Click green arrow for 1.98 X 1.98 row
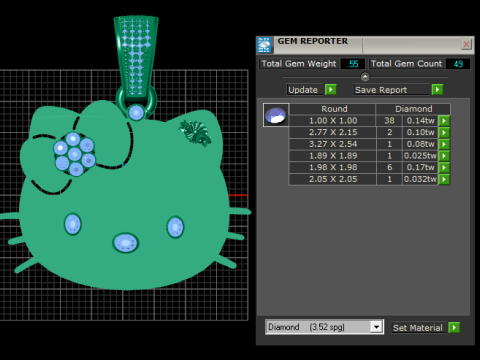 pyautogui.click(x=444, y=167)
